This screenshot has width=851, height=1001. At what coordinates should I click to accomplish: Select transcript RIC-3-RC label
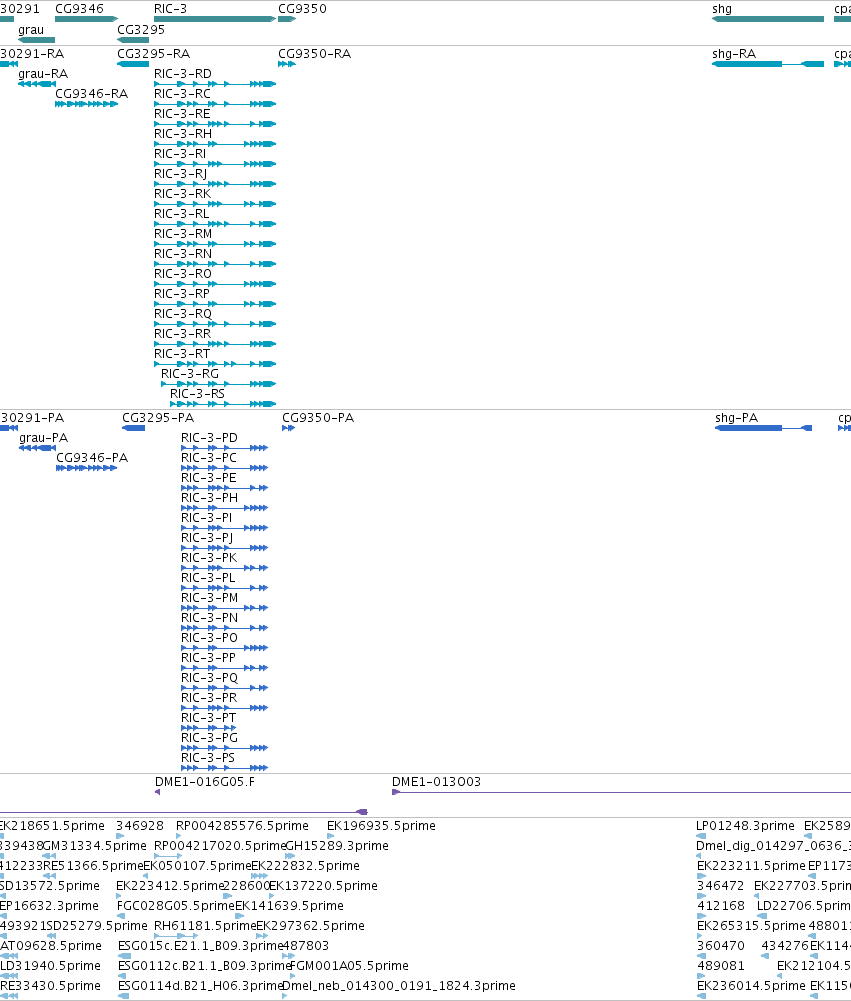coord(183,94)
